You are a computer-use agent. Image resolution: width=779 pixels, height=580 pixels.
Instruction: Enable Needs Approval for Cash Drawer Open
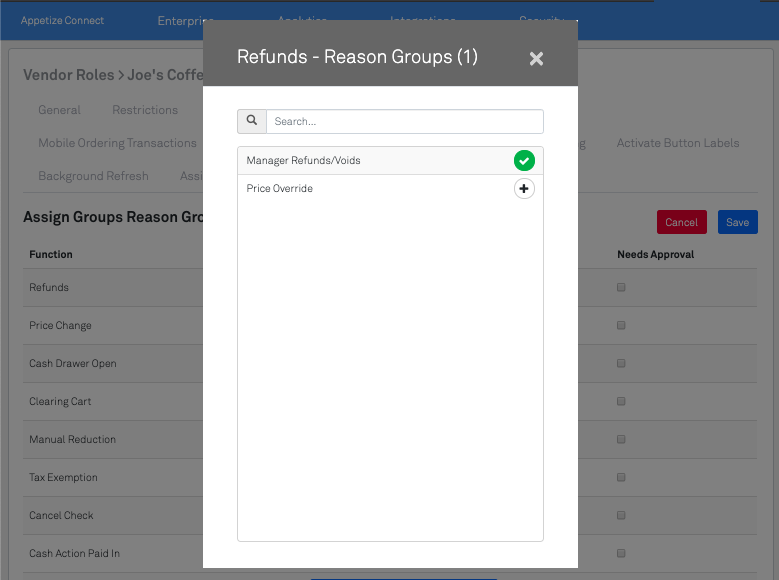click(621, 363)
